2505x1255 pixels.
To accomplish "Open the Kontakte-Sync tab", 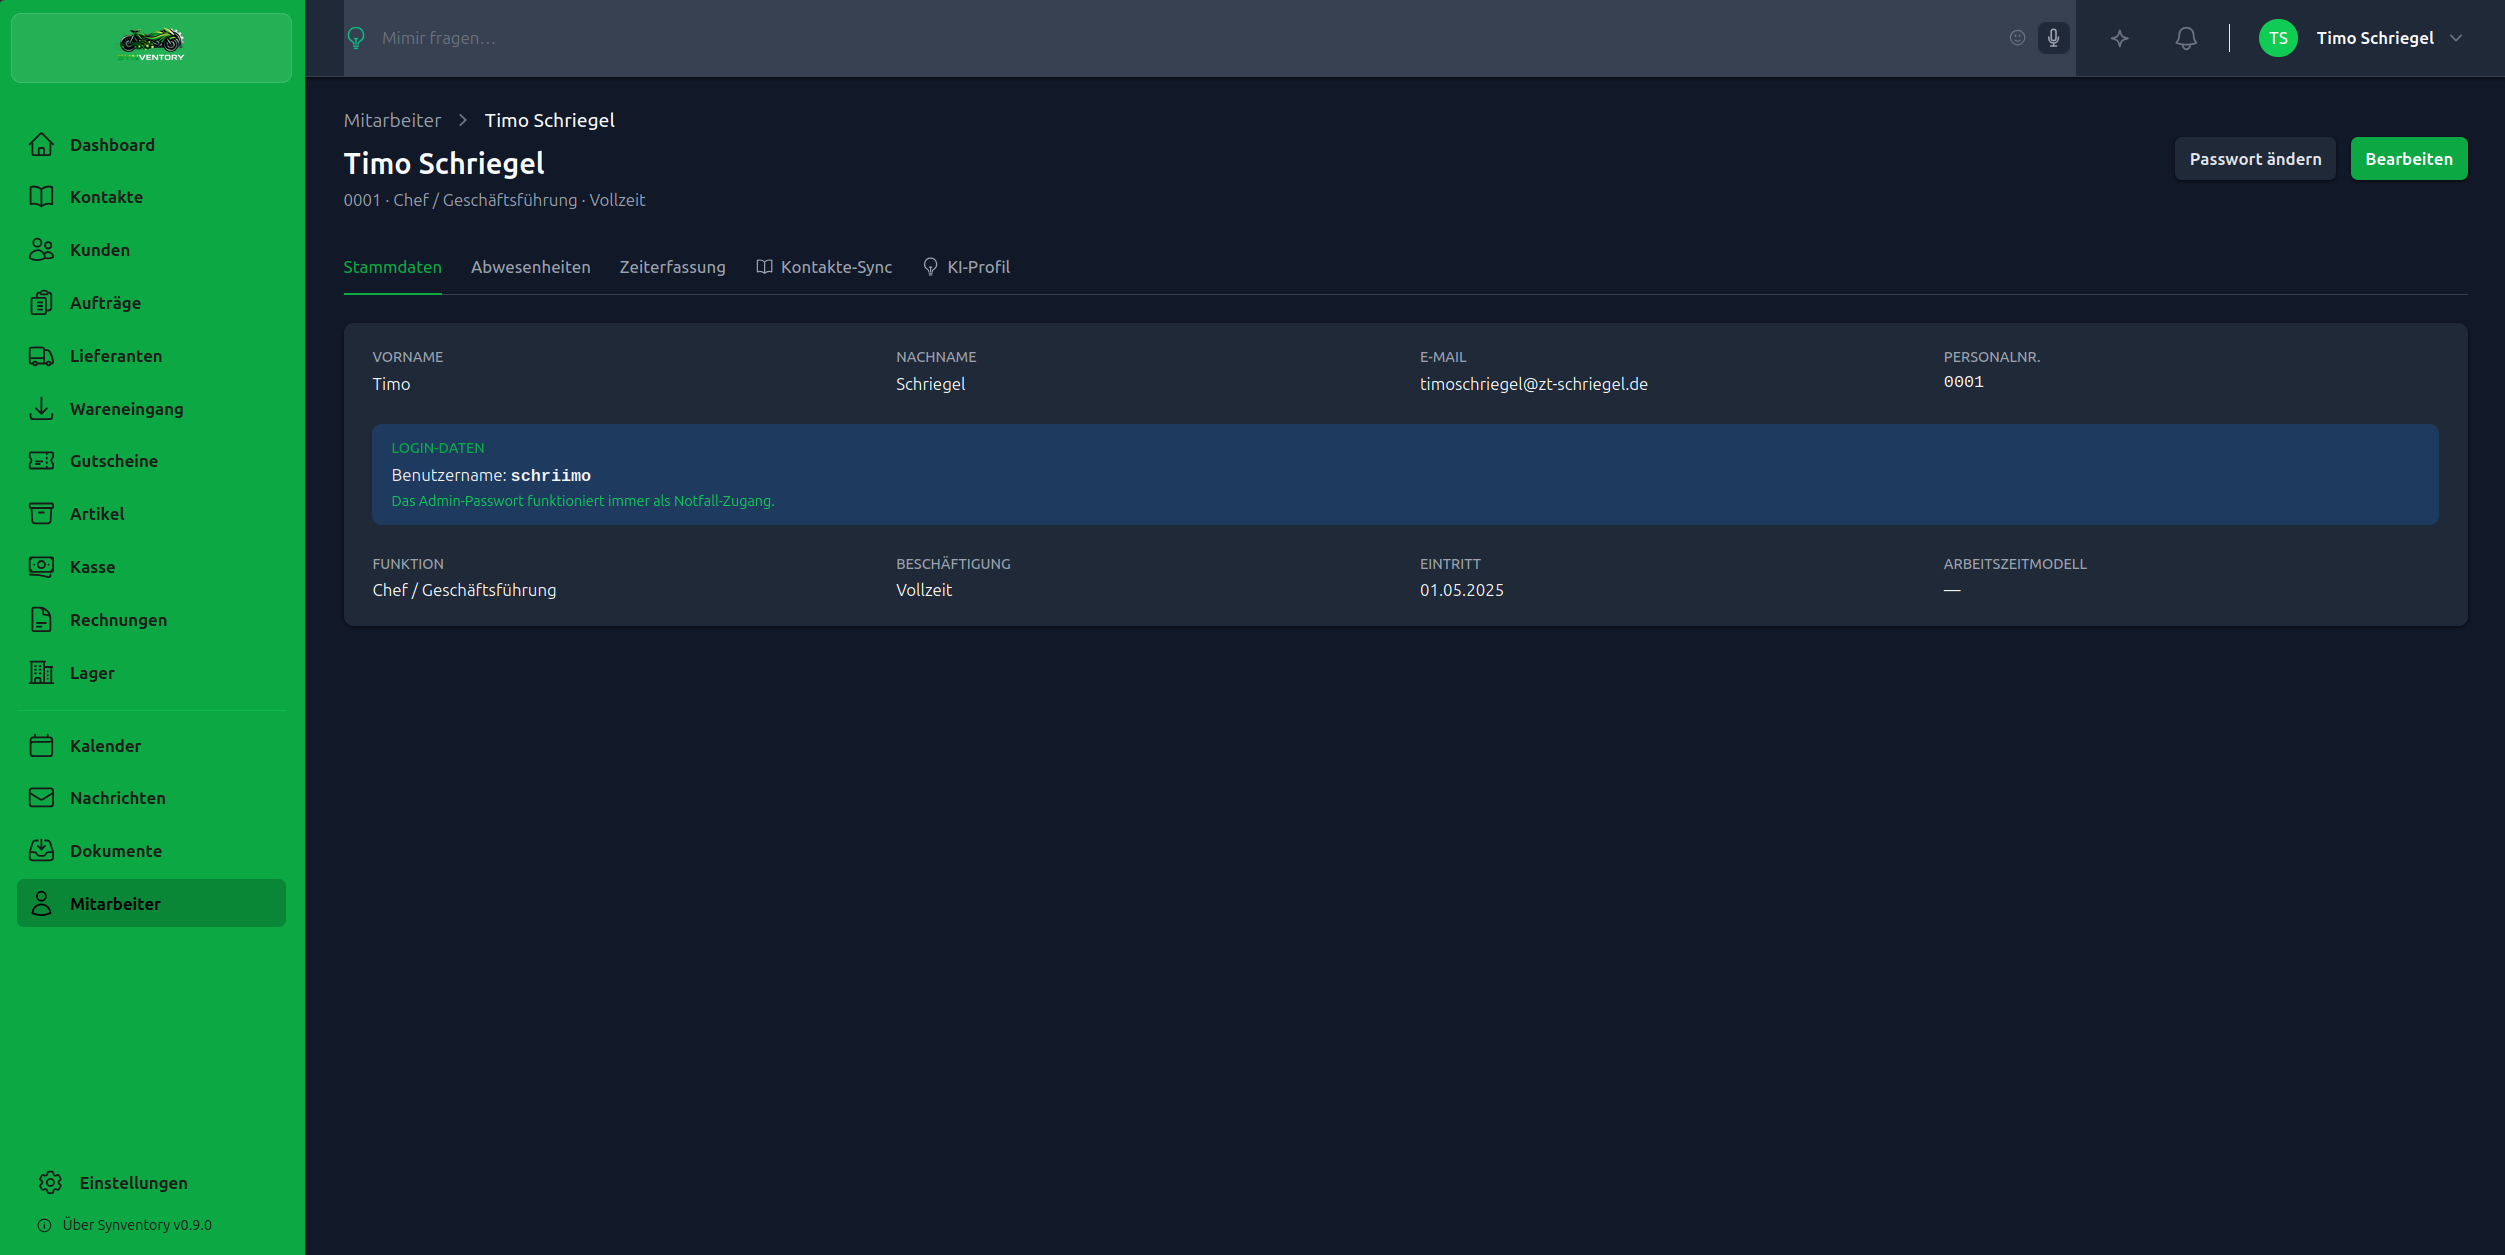I will pos(824,267).
